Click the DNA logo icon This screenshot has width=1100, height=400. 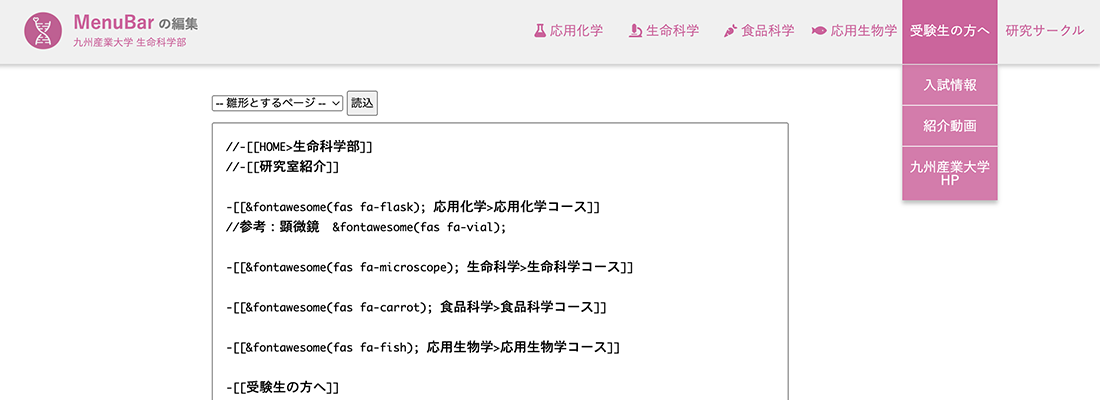43,31
